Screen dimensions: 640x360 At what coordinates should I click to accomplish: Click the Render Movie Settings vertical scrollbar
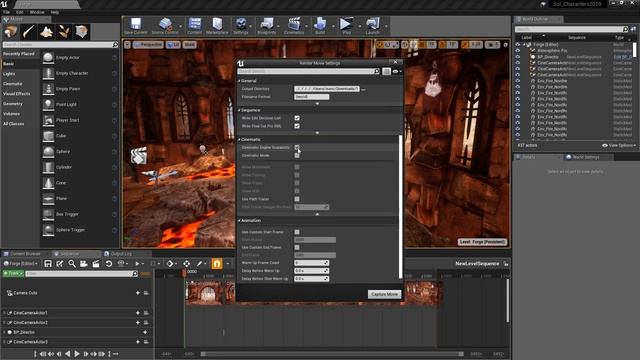[x=400, y=206]
